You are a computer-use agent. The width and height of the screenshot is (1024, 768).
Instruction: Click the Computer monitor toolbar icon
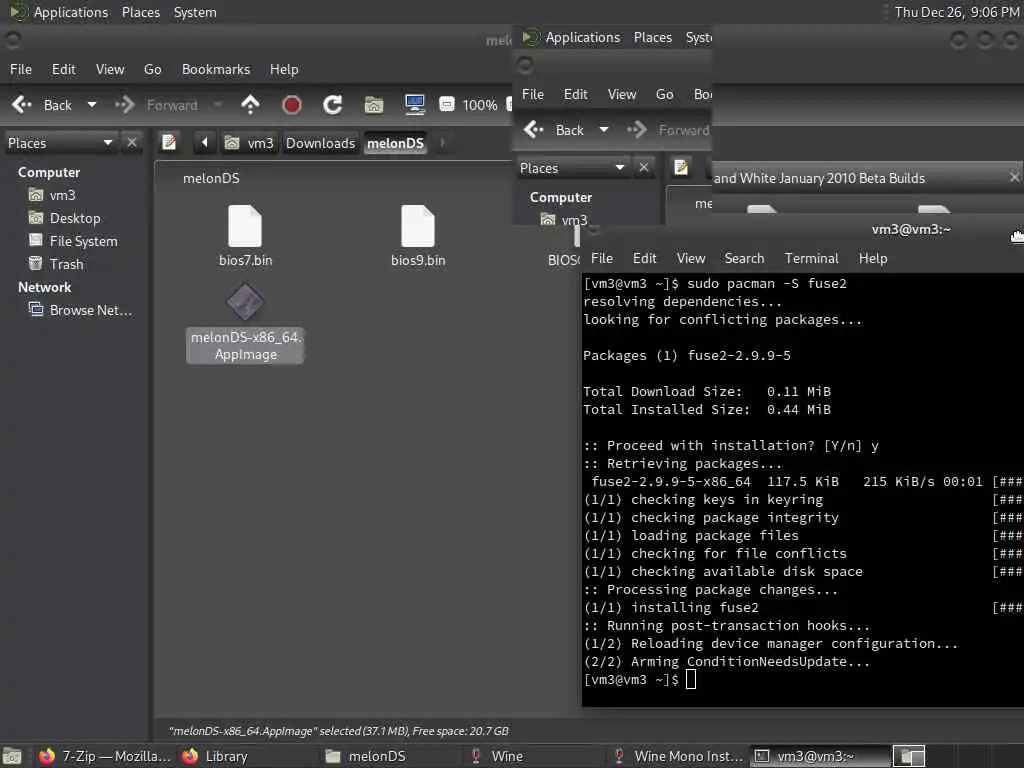415,104
